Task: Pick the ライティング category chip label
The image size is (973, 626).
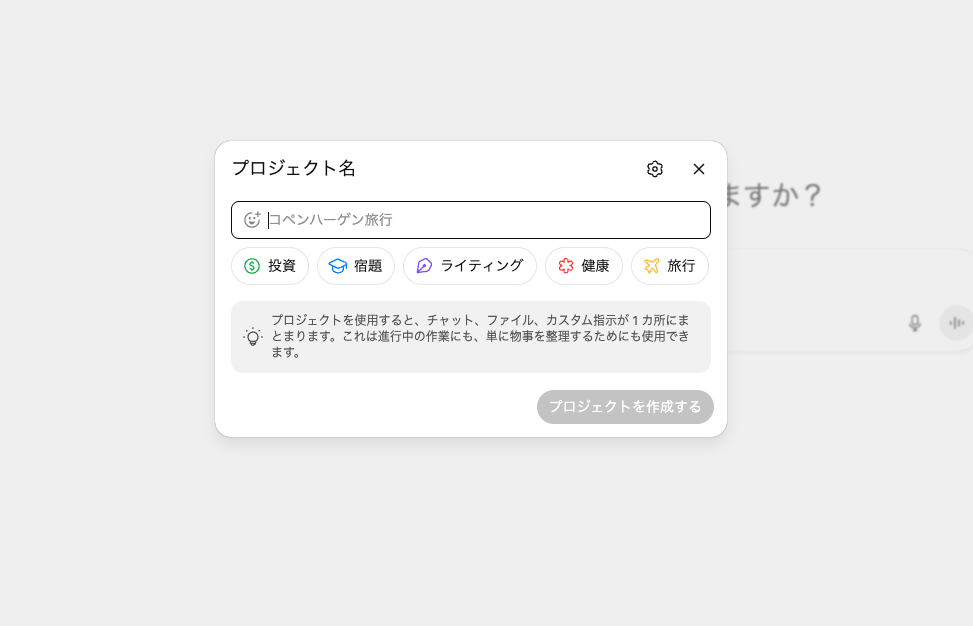Action: click(482, 266)
